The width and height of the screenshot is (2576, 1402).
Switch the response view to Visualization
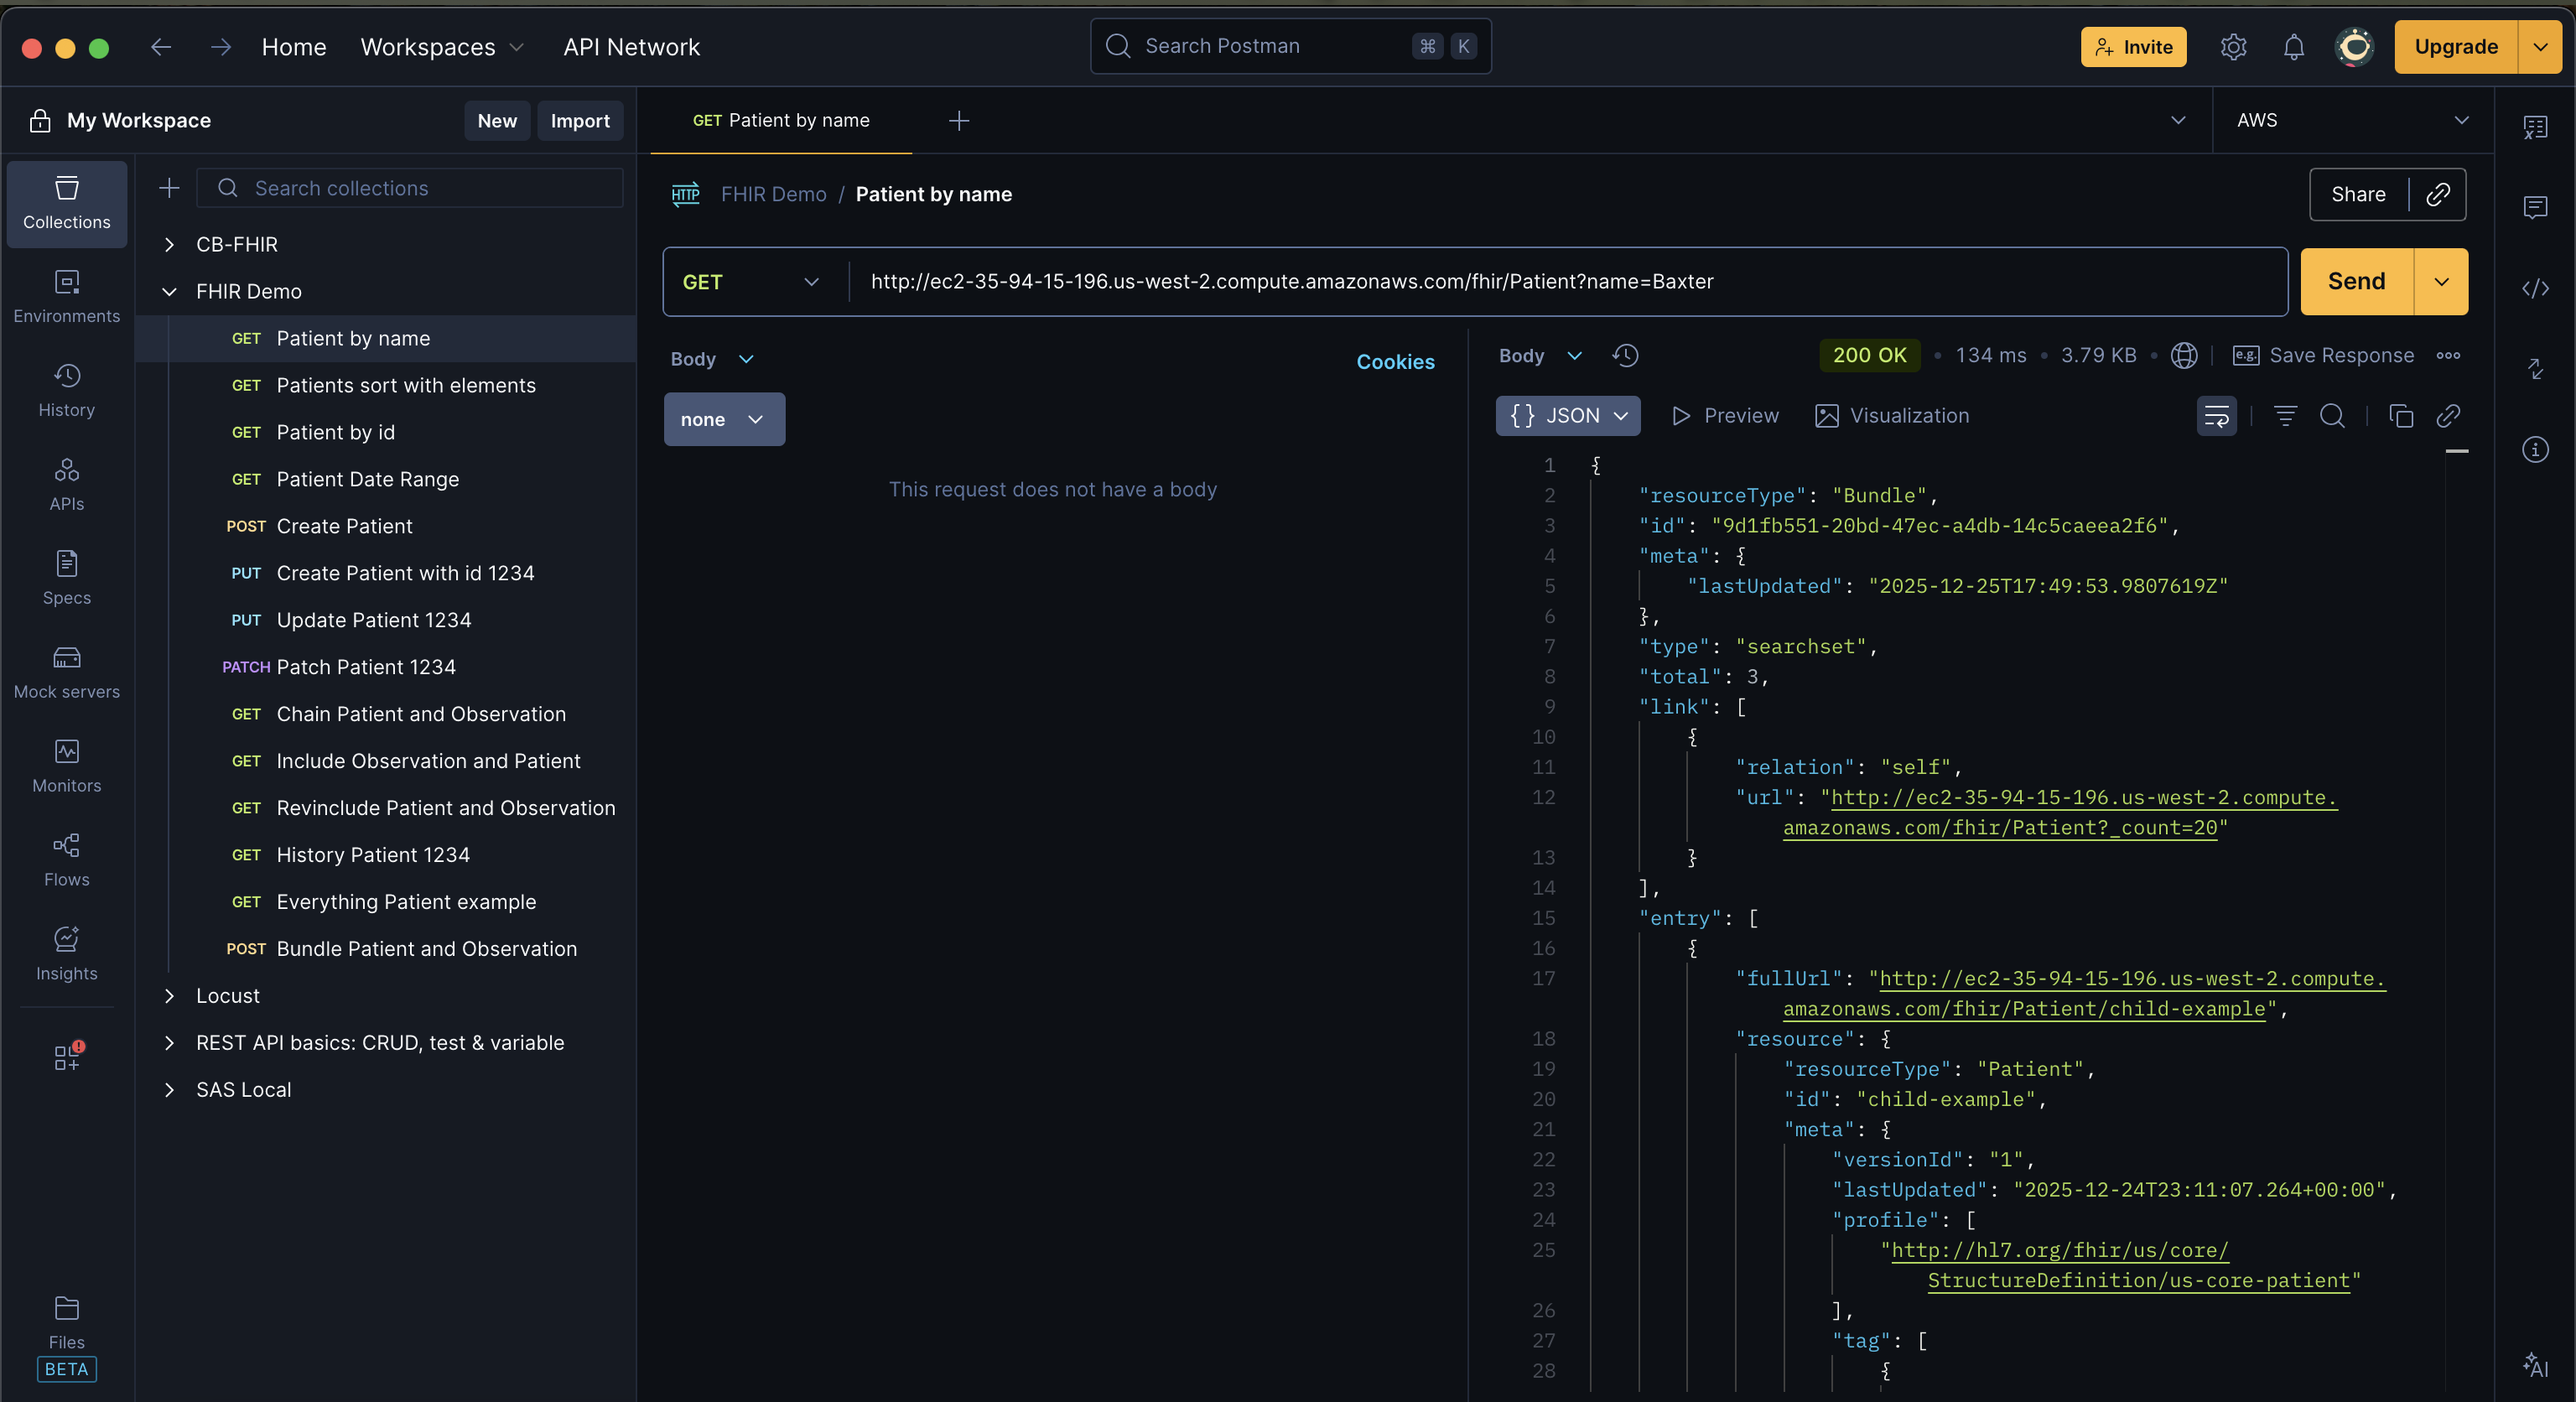pyautogui.click(x=1892, y=416)
